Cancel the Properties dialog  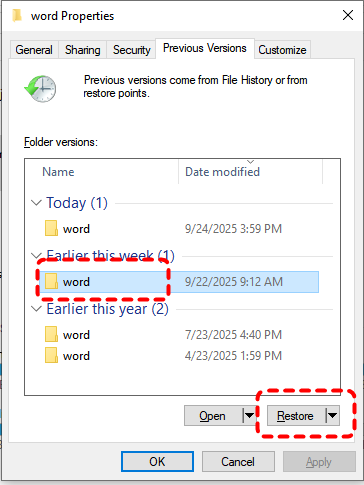pyautogui.click(x=238, y=462)
